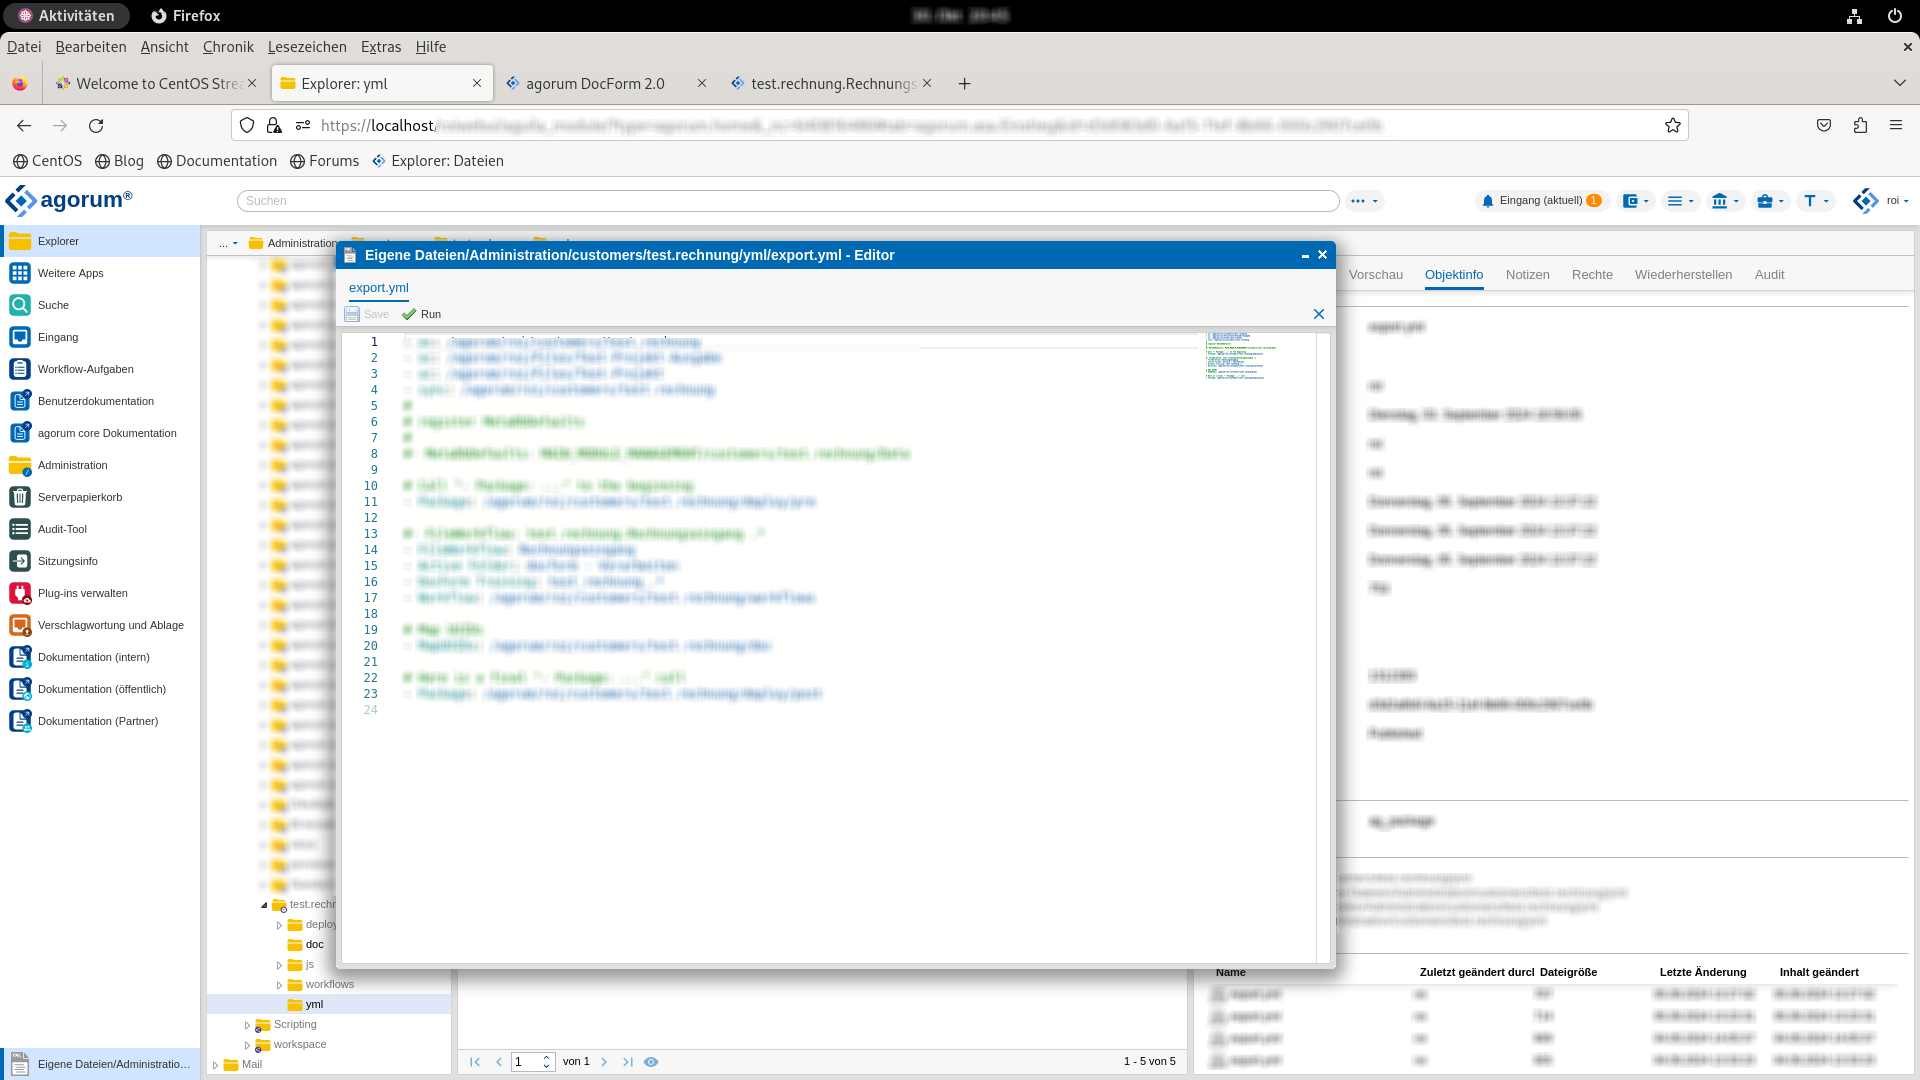Go to next page in pager
Screen dimensions: 1920x1080
click(x=604, y=1062)
